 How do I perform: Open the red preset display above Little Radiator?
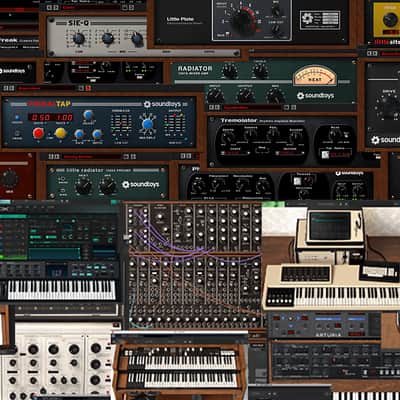(91, 156)
